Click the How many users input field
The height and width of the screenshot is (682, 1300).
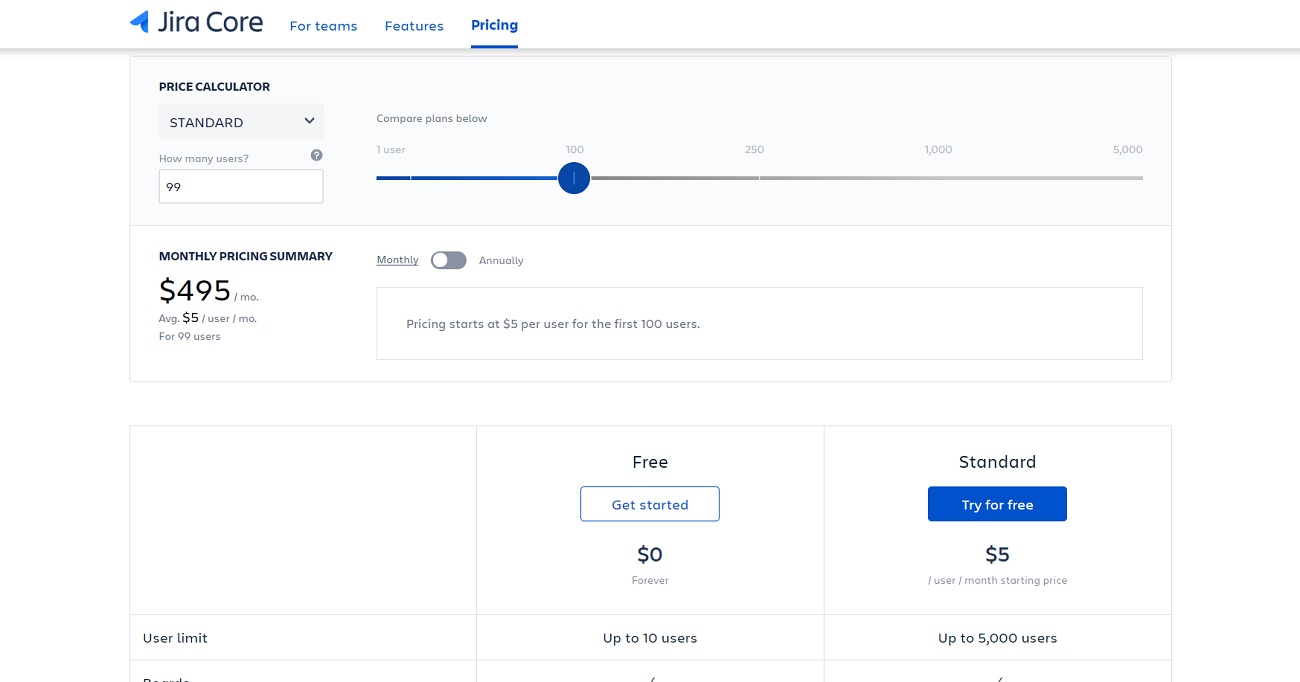click(241, 186)
